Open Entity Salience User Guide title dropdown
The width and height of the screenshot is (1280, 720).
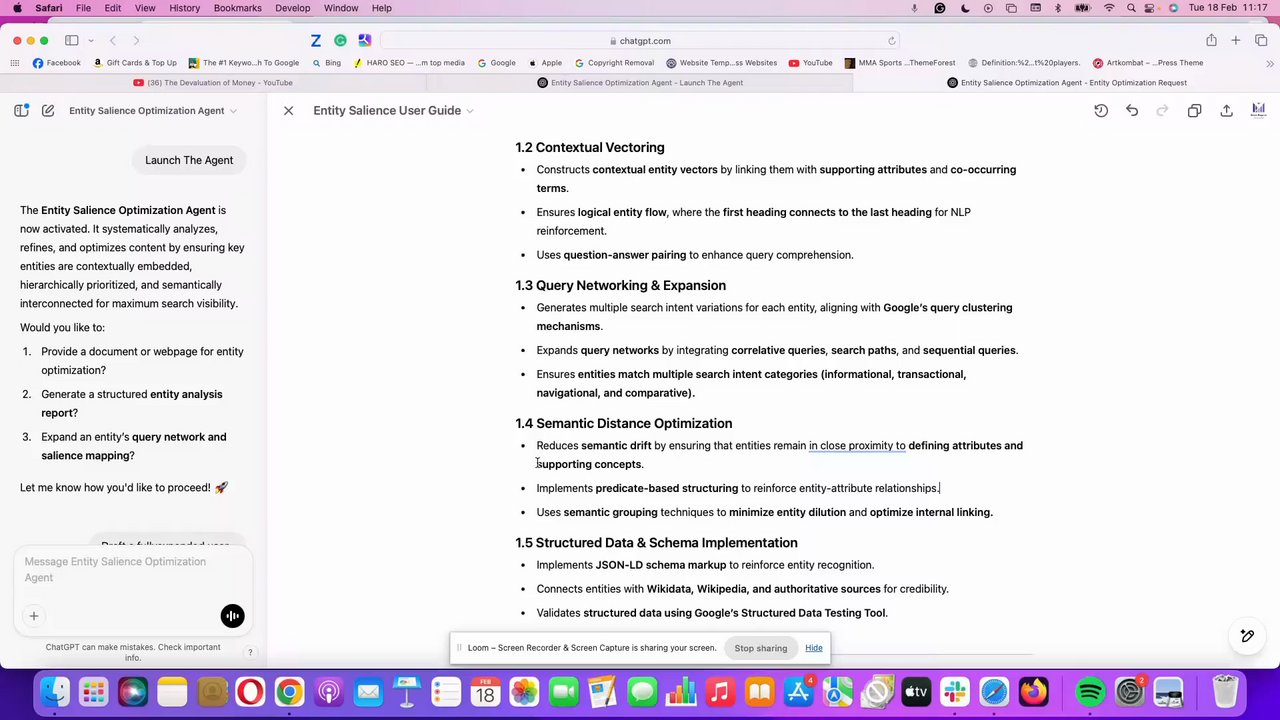click(393, 110)
